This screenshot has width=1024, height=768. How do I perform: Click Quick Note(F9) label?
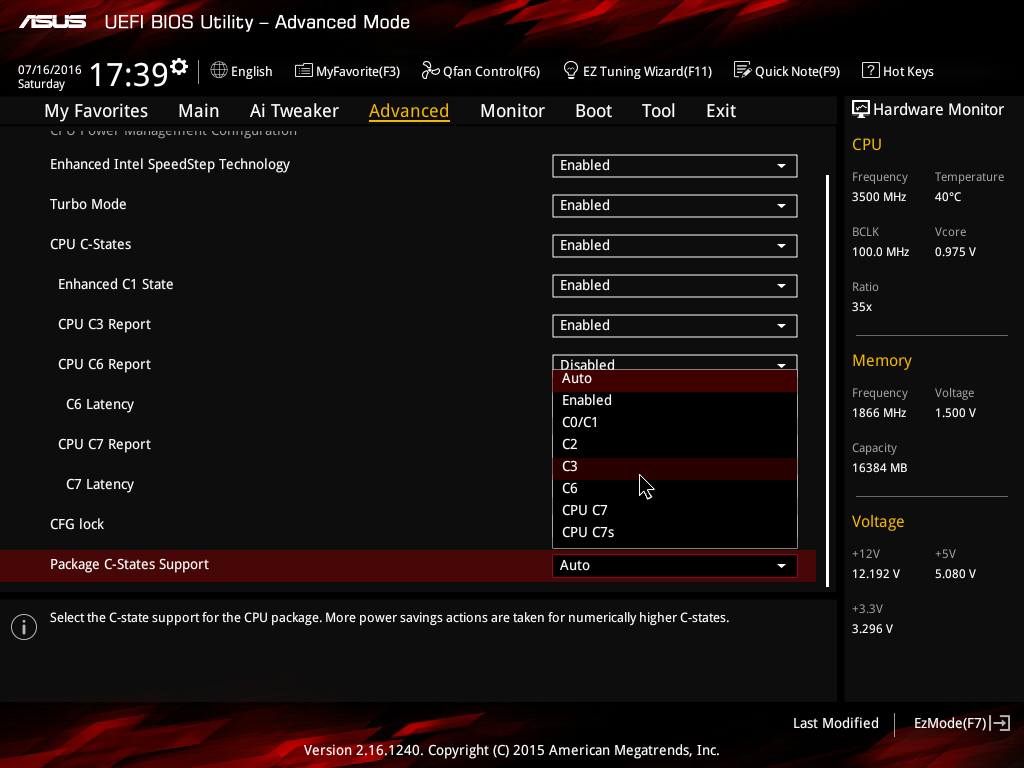point(797,71)
